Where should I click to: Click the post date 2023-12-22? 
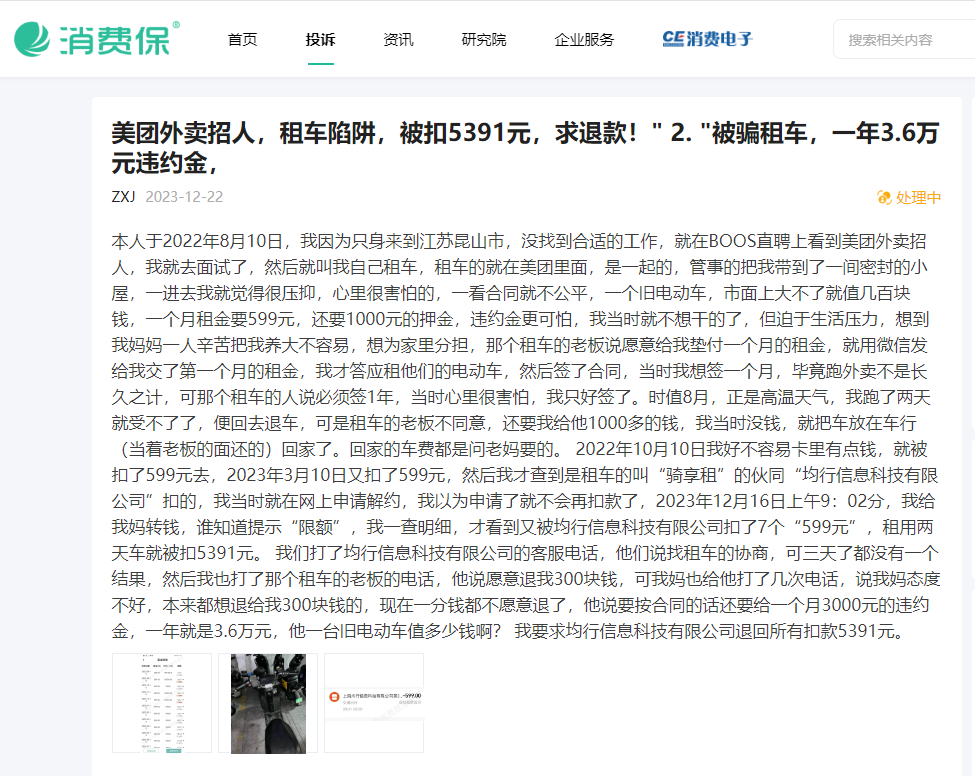[184, 197]
